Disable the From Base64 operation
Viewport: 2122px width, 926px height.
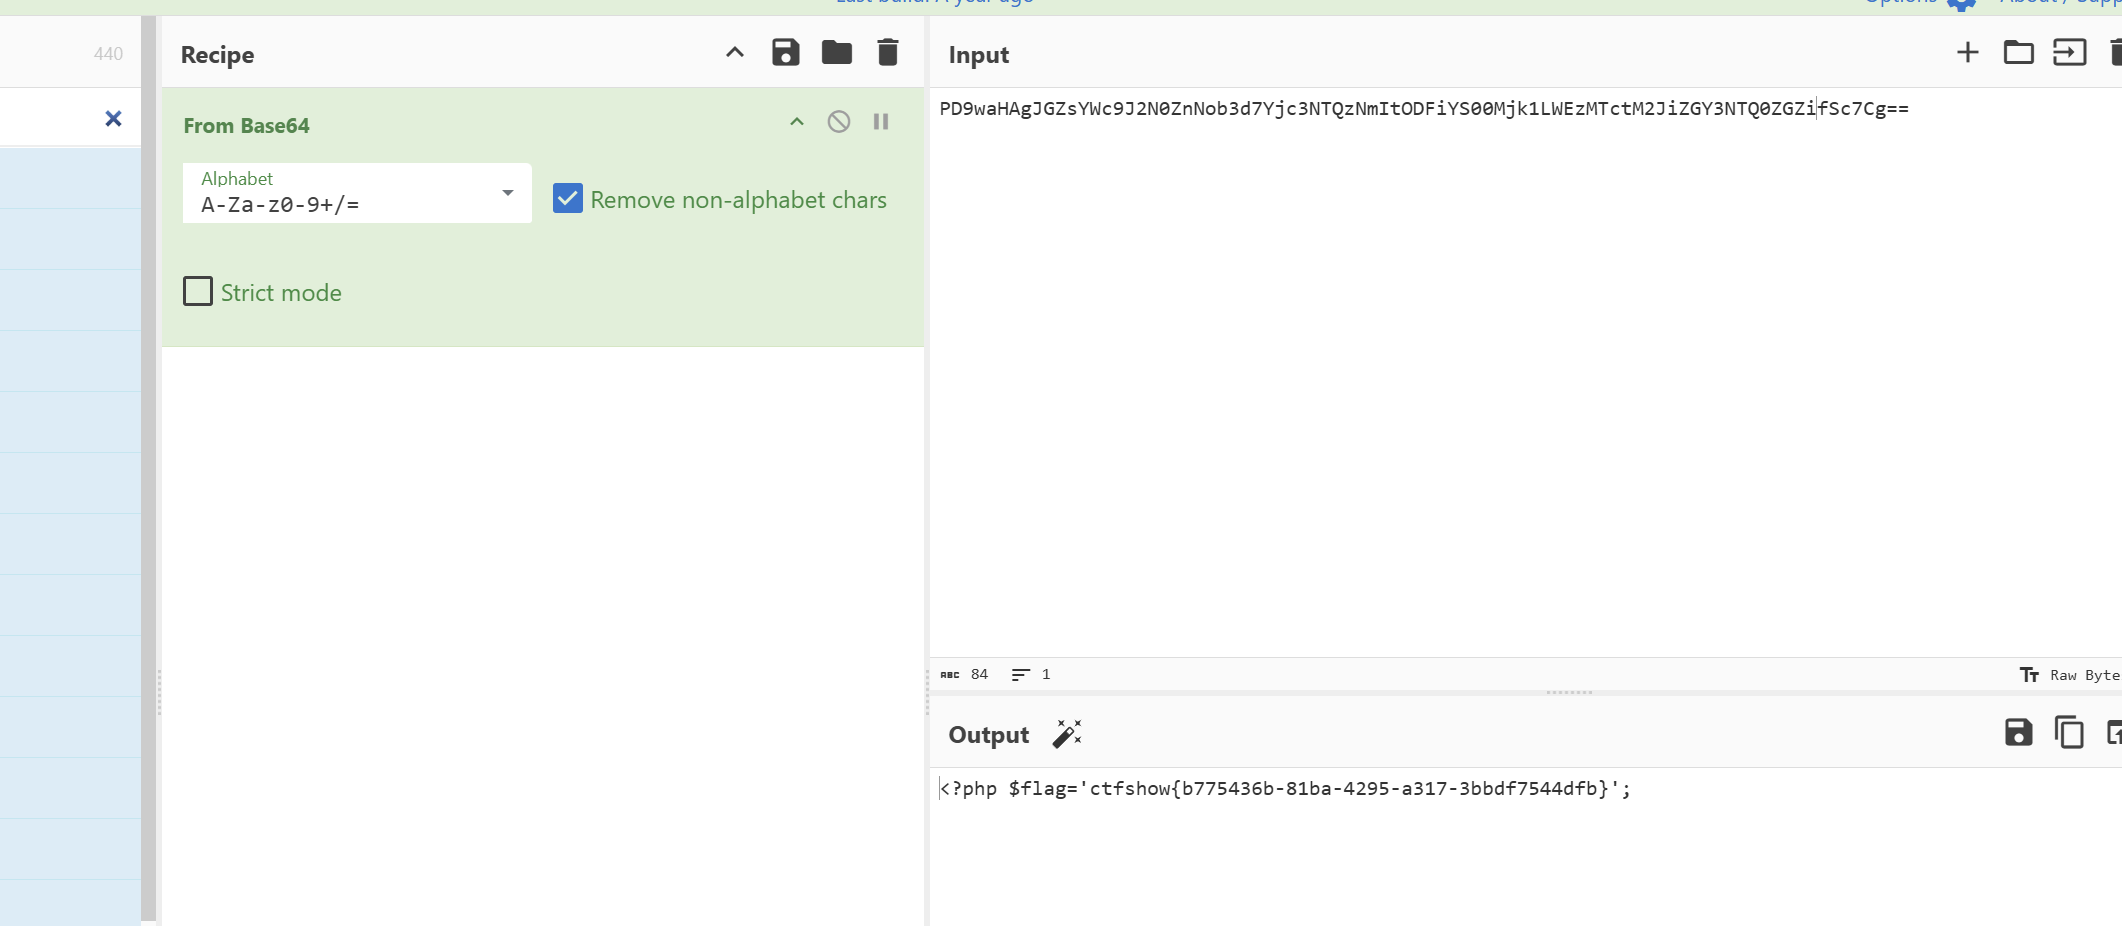click(838, 122)
